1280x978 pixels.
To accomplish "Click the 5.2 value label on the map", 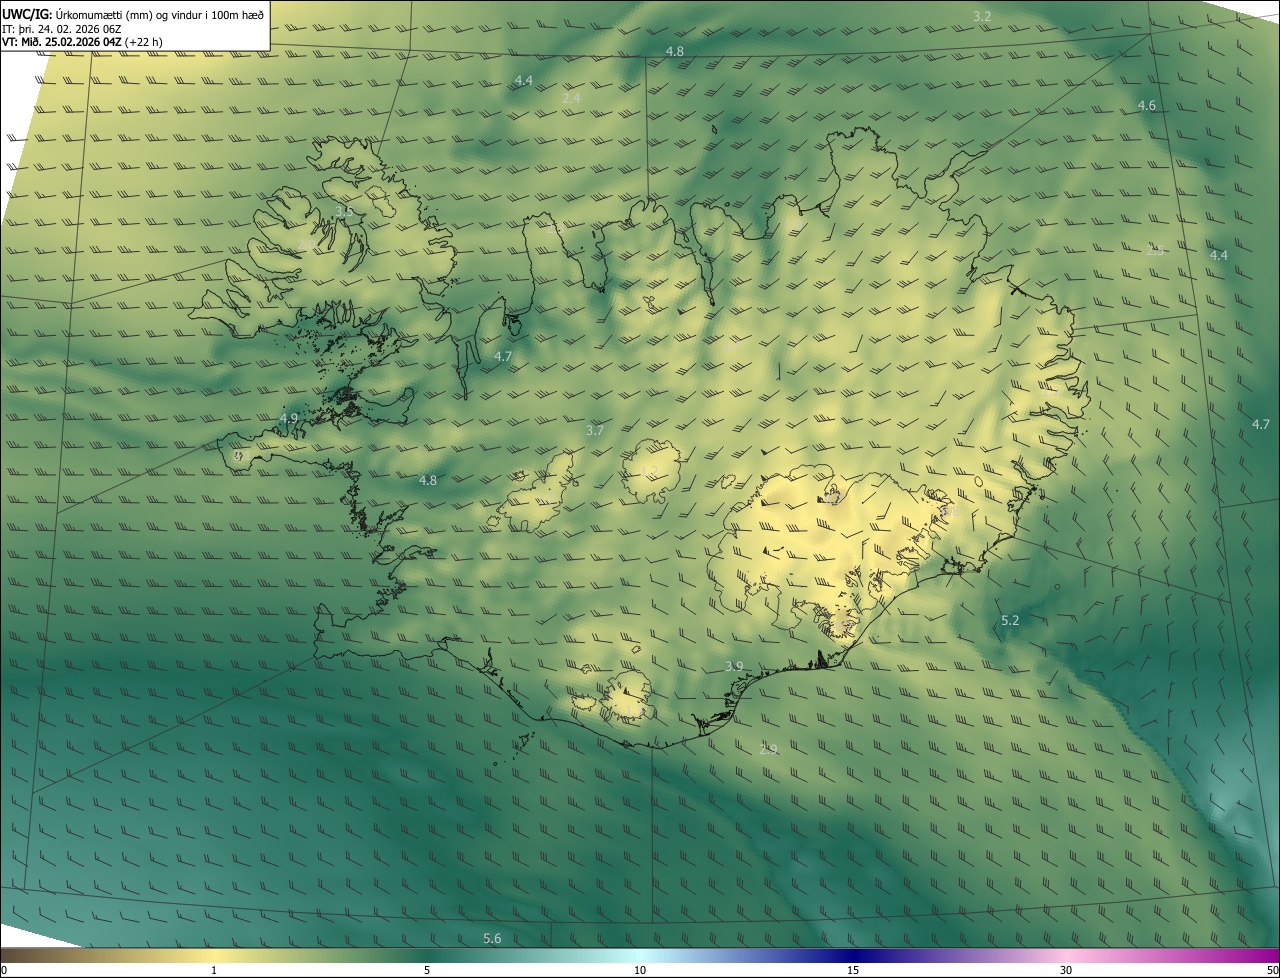I will [1010, 620].
